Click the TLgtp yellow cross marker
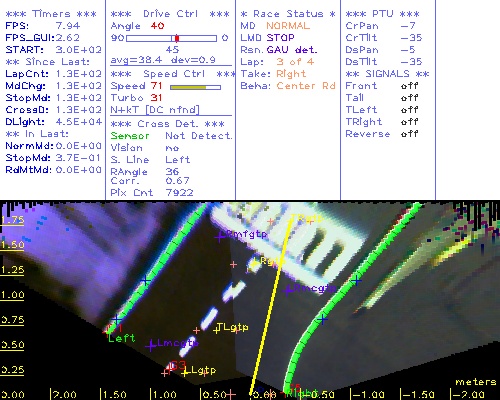The image size is (500, 400). coord(217,330)
